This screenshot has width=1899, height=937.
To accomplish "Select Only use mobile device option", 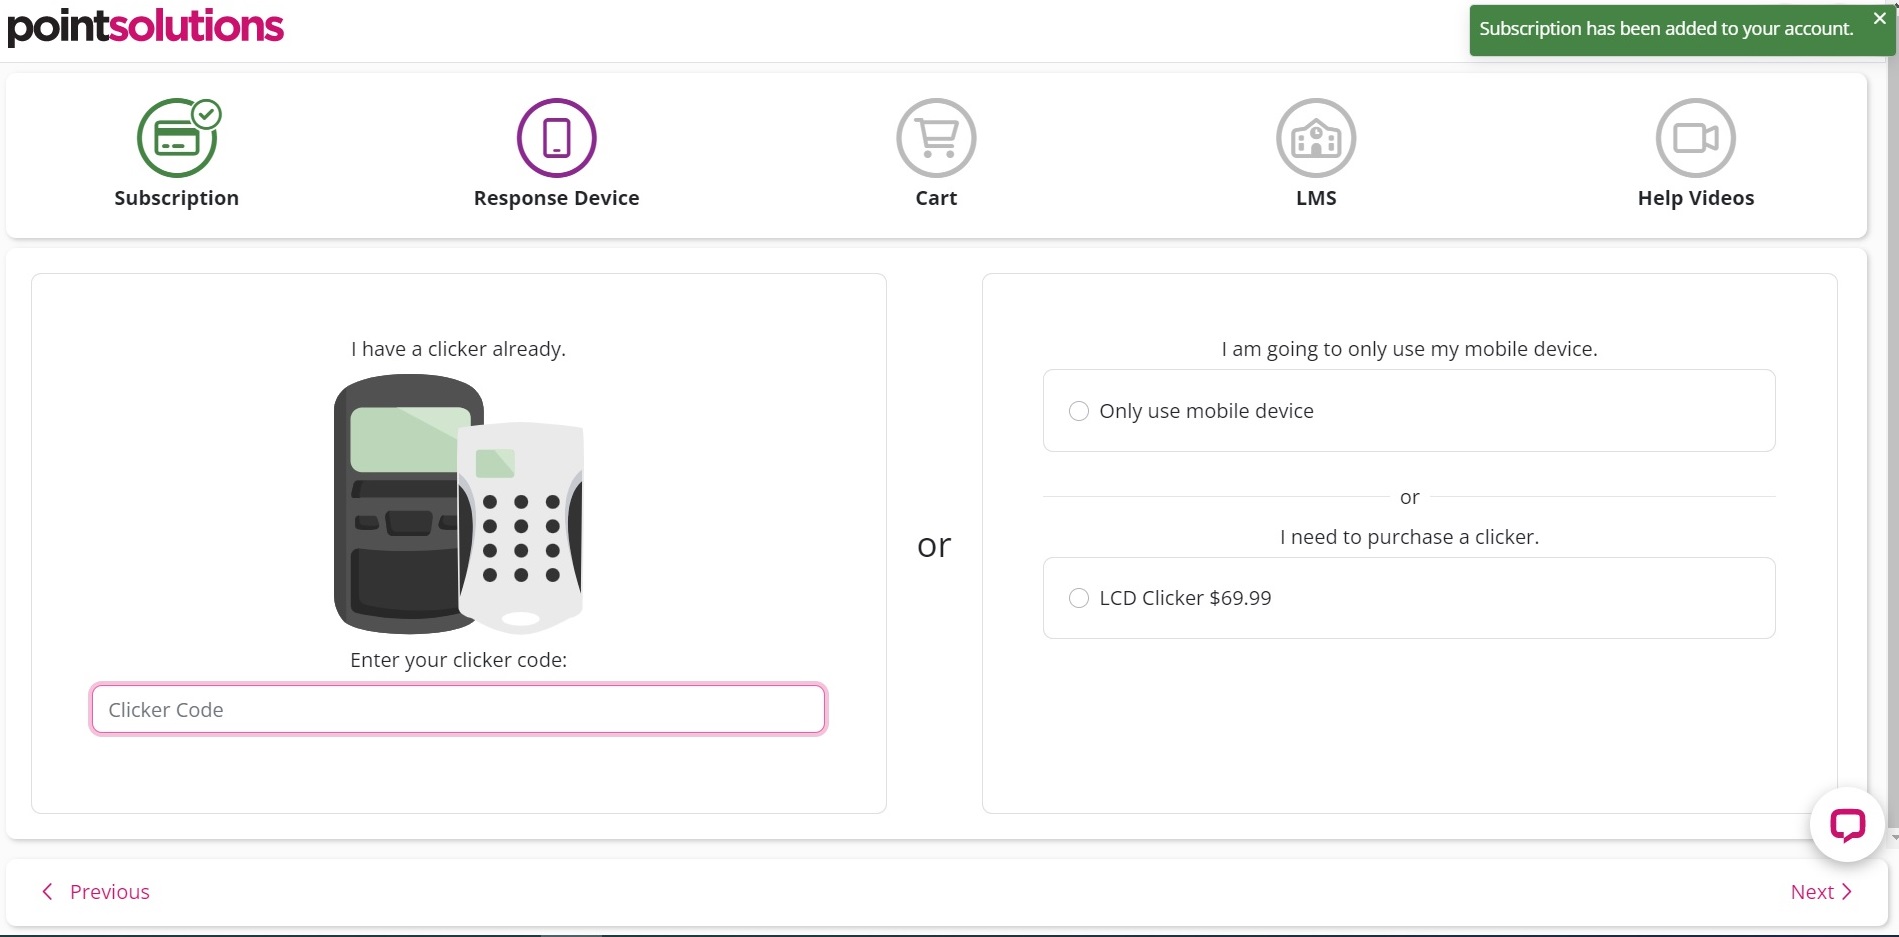I will pyautogui.click(x=1079, y=411).
